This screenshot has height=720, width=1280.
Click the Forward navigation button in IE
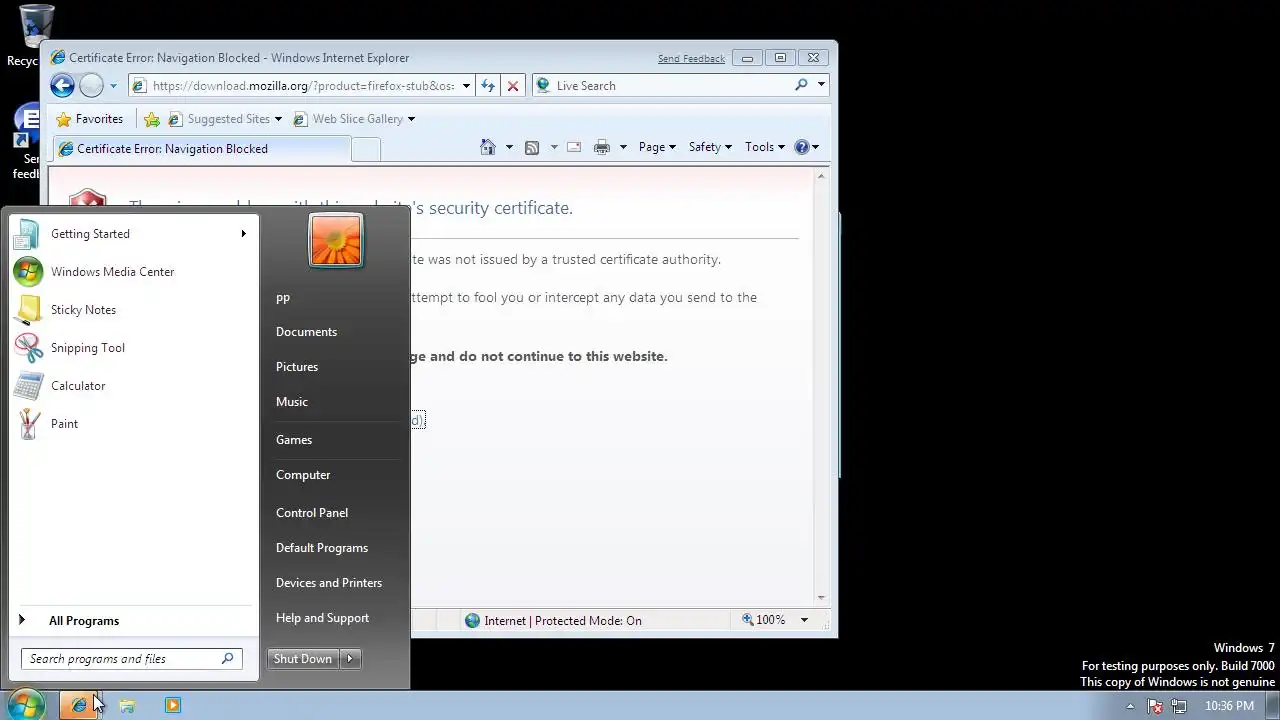pyautogui.click(x=91, y=85)
